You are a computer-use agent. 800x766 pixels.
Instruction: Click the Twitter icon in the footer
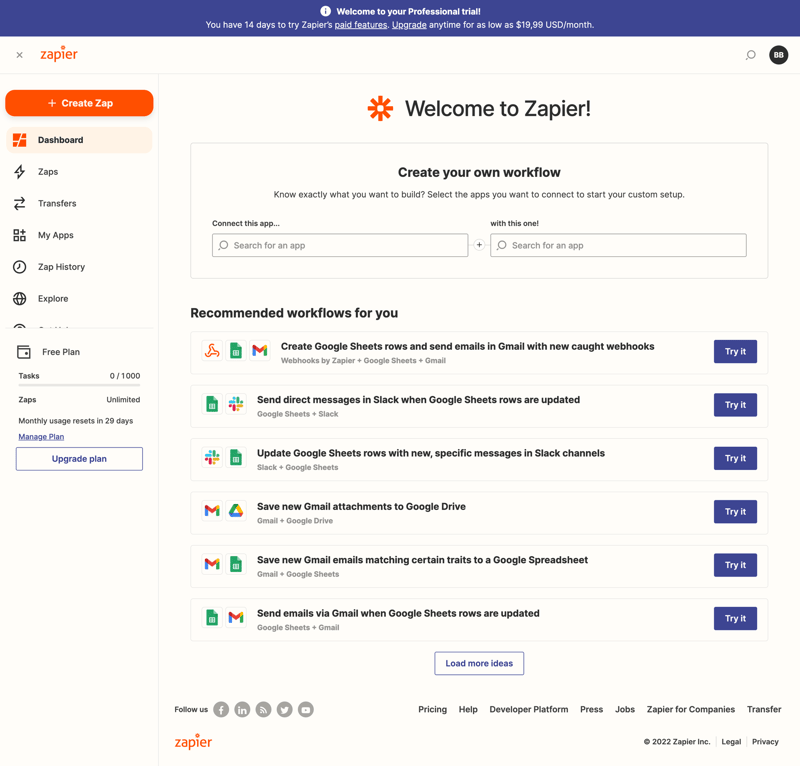(x=284, y=709)
